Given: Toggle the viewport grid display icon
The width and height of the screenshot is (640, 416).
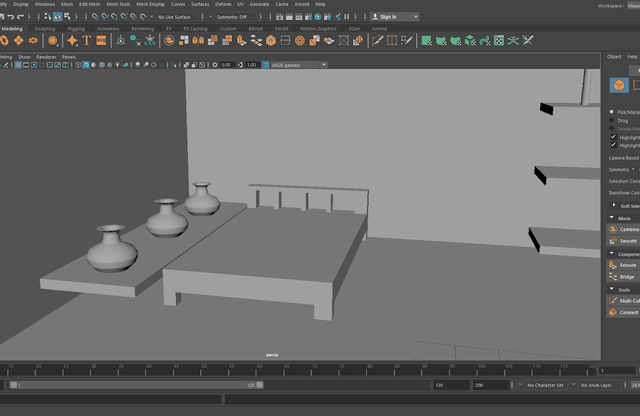Looking at the screenshot, I should [18, 65].
